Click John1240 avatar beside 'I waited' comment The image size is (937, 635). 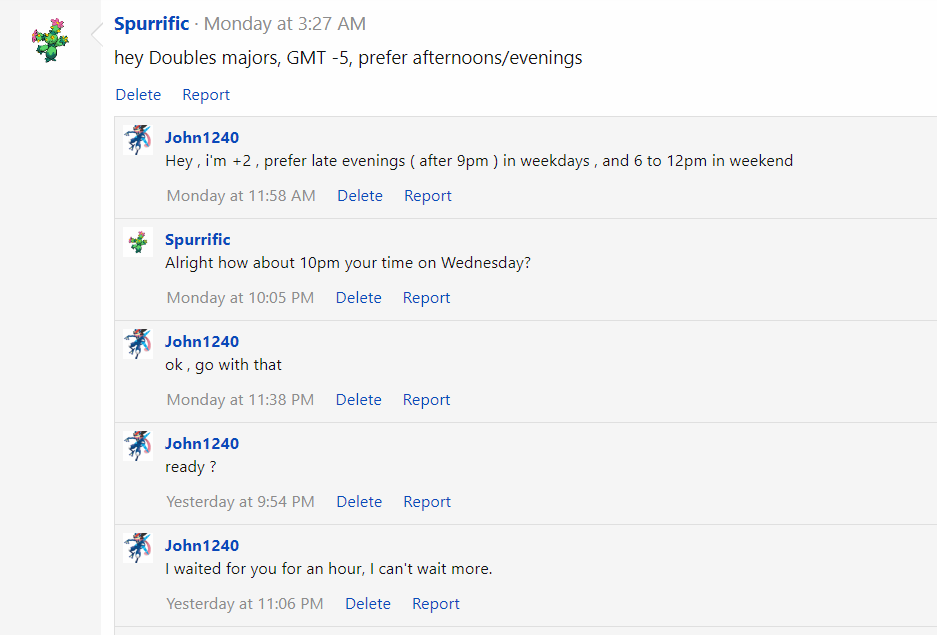pos(138,548)
